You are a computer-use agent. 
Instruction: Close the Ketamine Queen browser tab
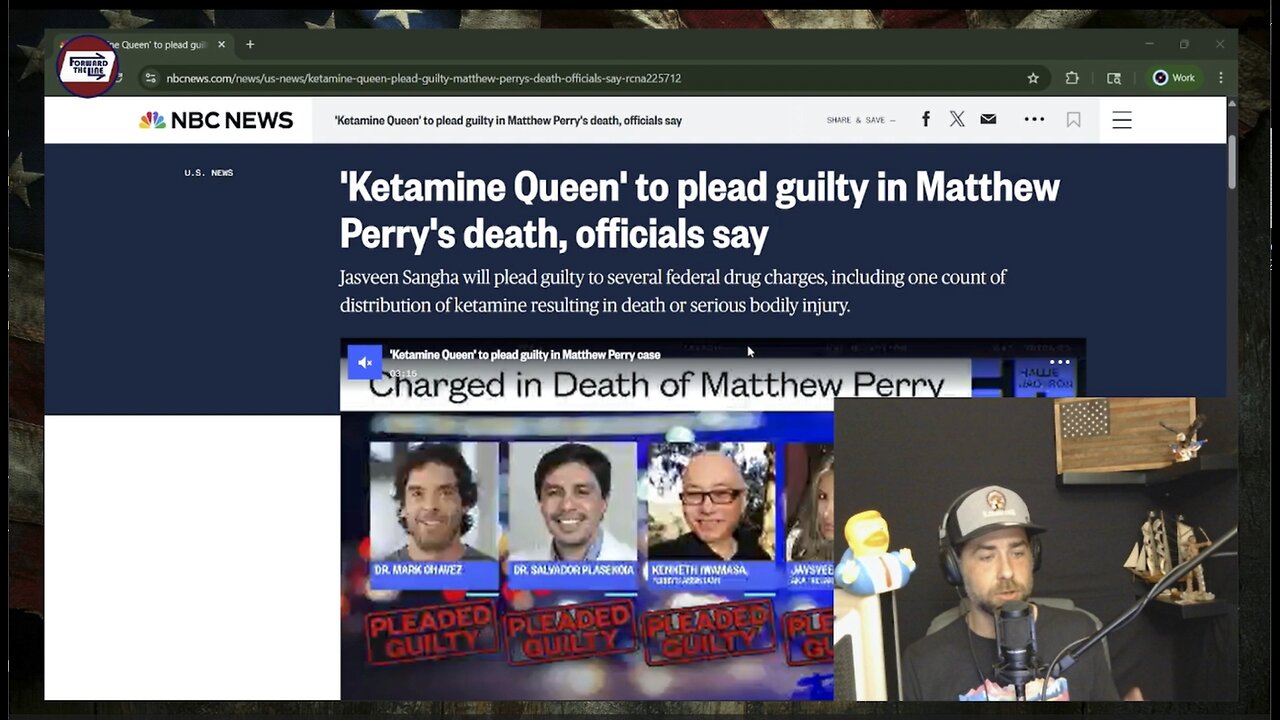(221, 44)
